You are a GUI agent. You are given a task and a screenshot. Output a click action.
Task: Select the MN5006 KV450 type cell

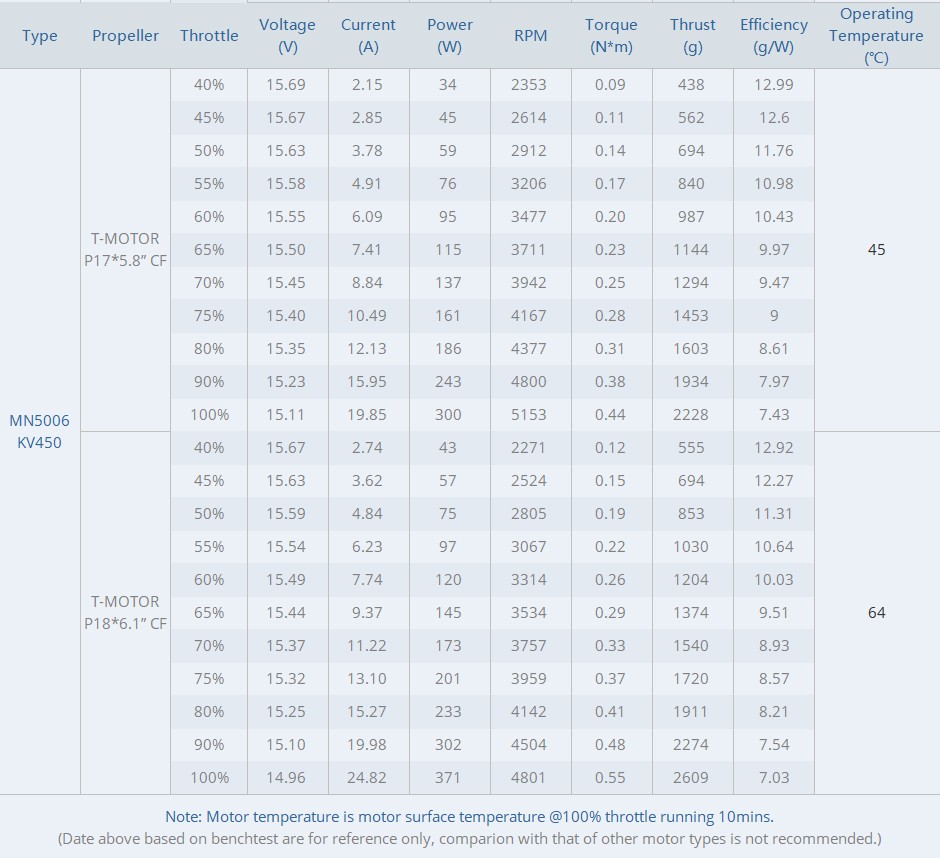(40, 432)
